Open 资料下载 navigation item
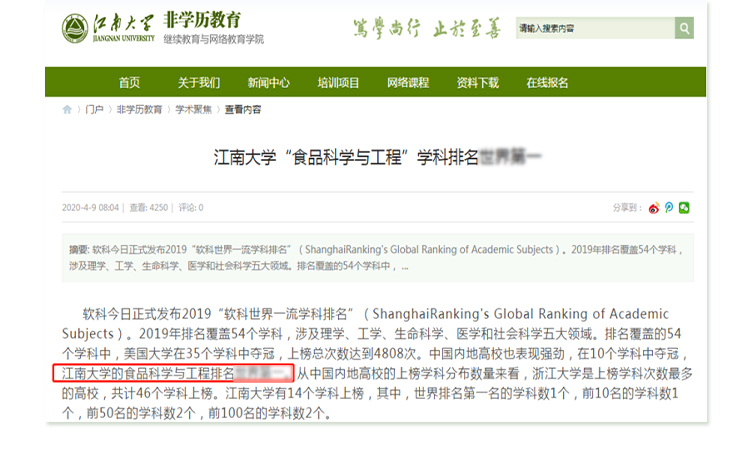 tap(477, 83)
